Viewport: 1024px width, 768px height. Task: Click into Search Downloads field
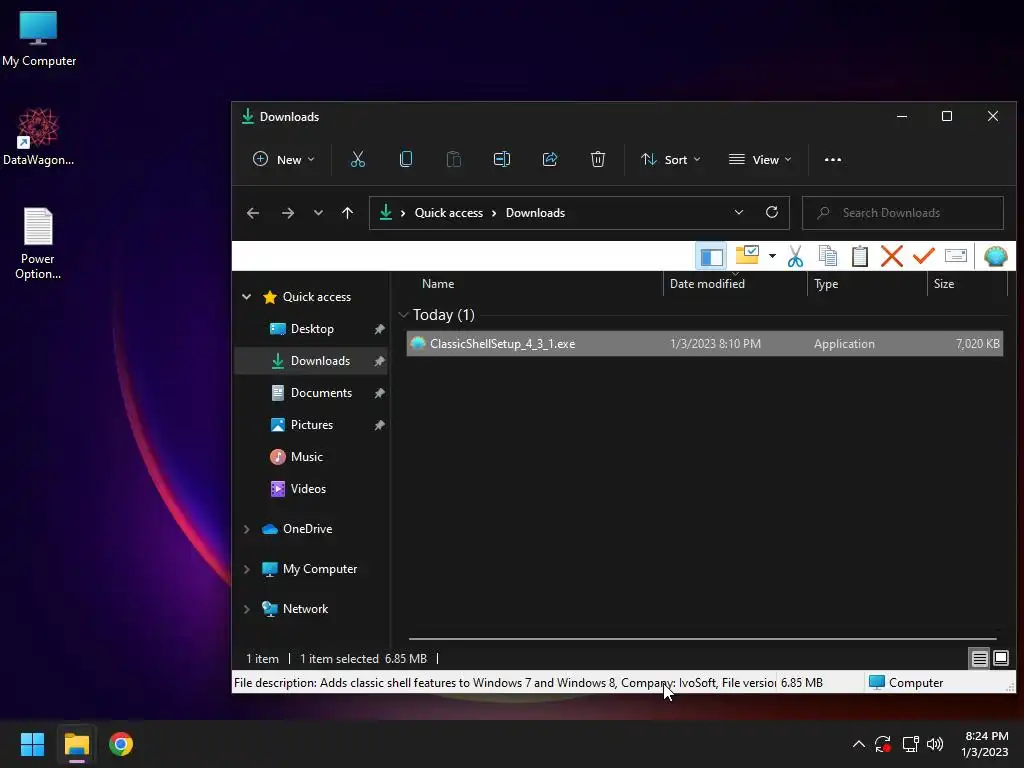[x=903, y=213]
